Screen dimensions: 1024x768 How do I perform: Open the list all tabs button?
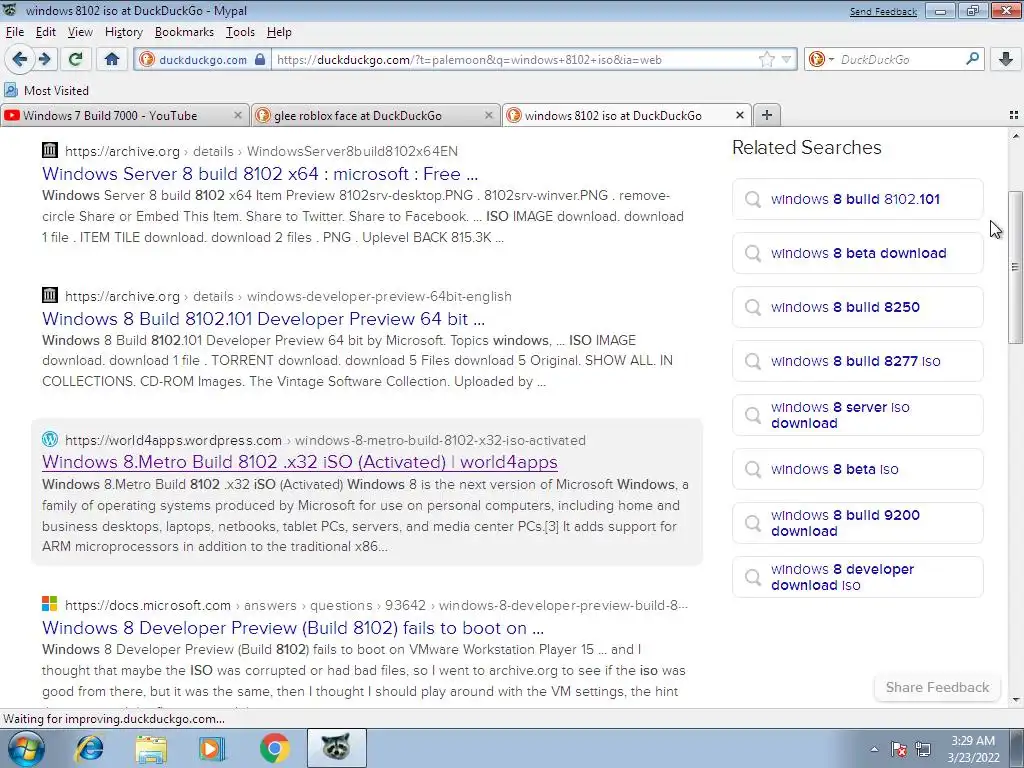pos(1014,115)
